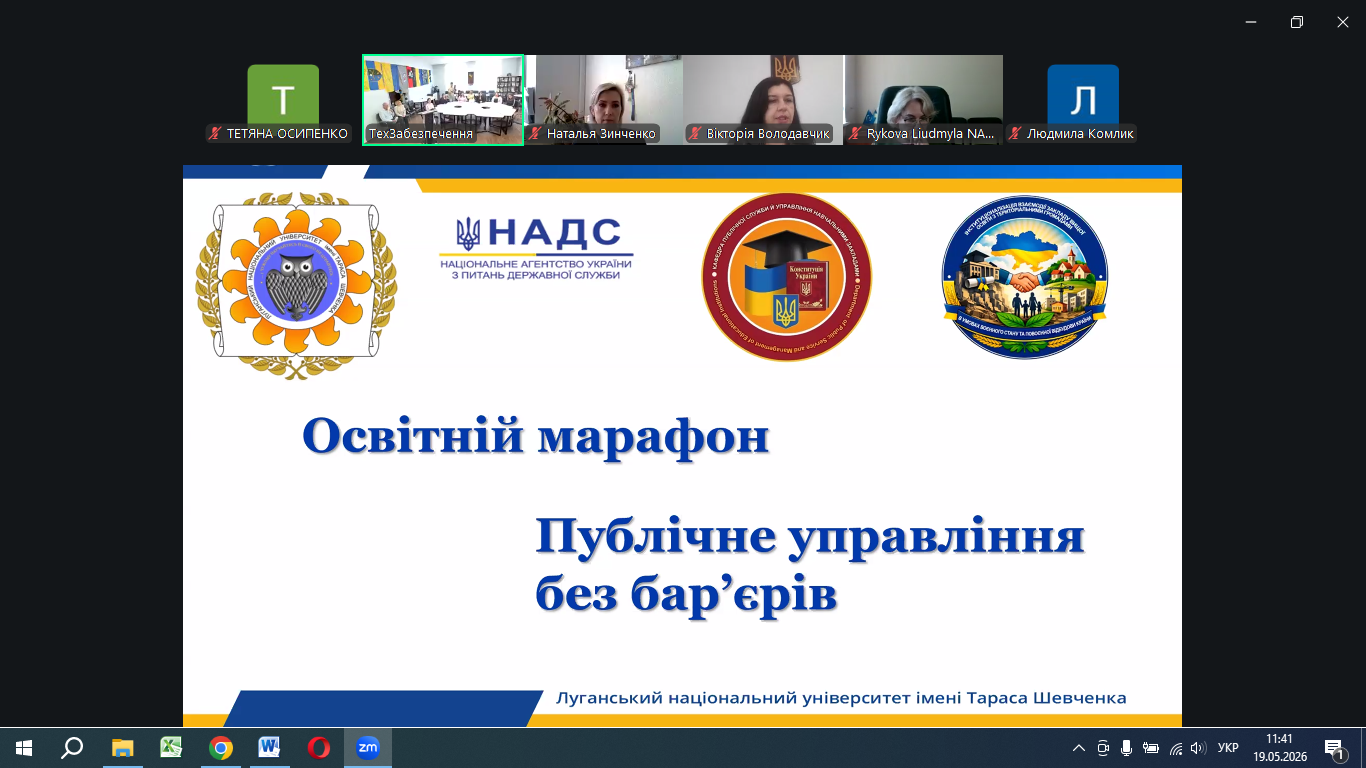Select the Людмила Комлик participant tile
The height and width of the screenshot is (768, 1366).
click(x=1083, y=100)
